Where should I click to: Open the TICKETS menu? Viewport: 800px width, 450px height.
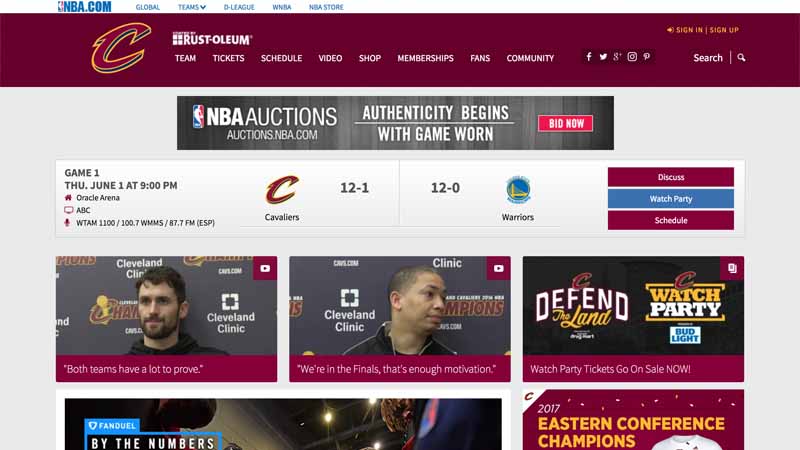point(228,58)
